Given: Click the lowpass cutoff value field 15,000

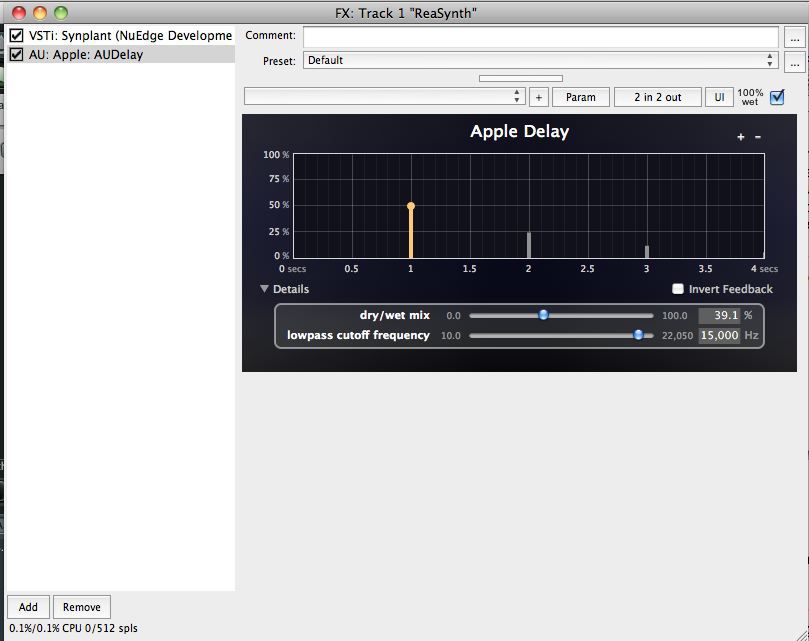Looking at the screenshot, I should pyautogui.click(x=719, y=335).
